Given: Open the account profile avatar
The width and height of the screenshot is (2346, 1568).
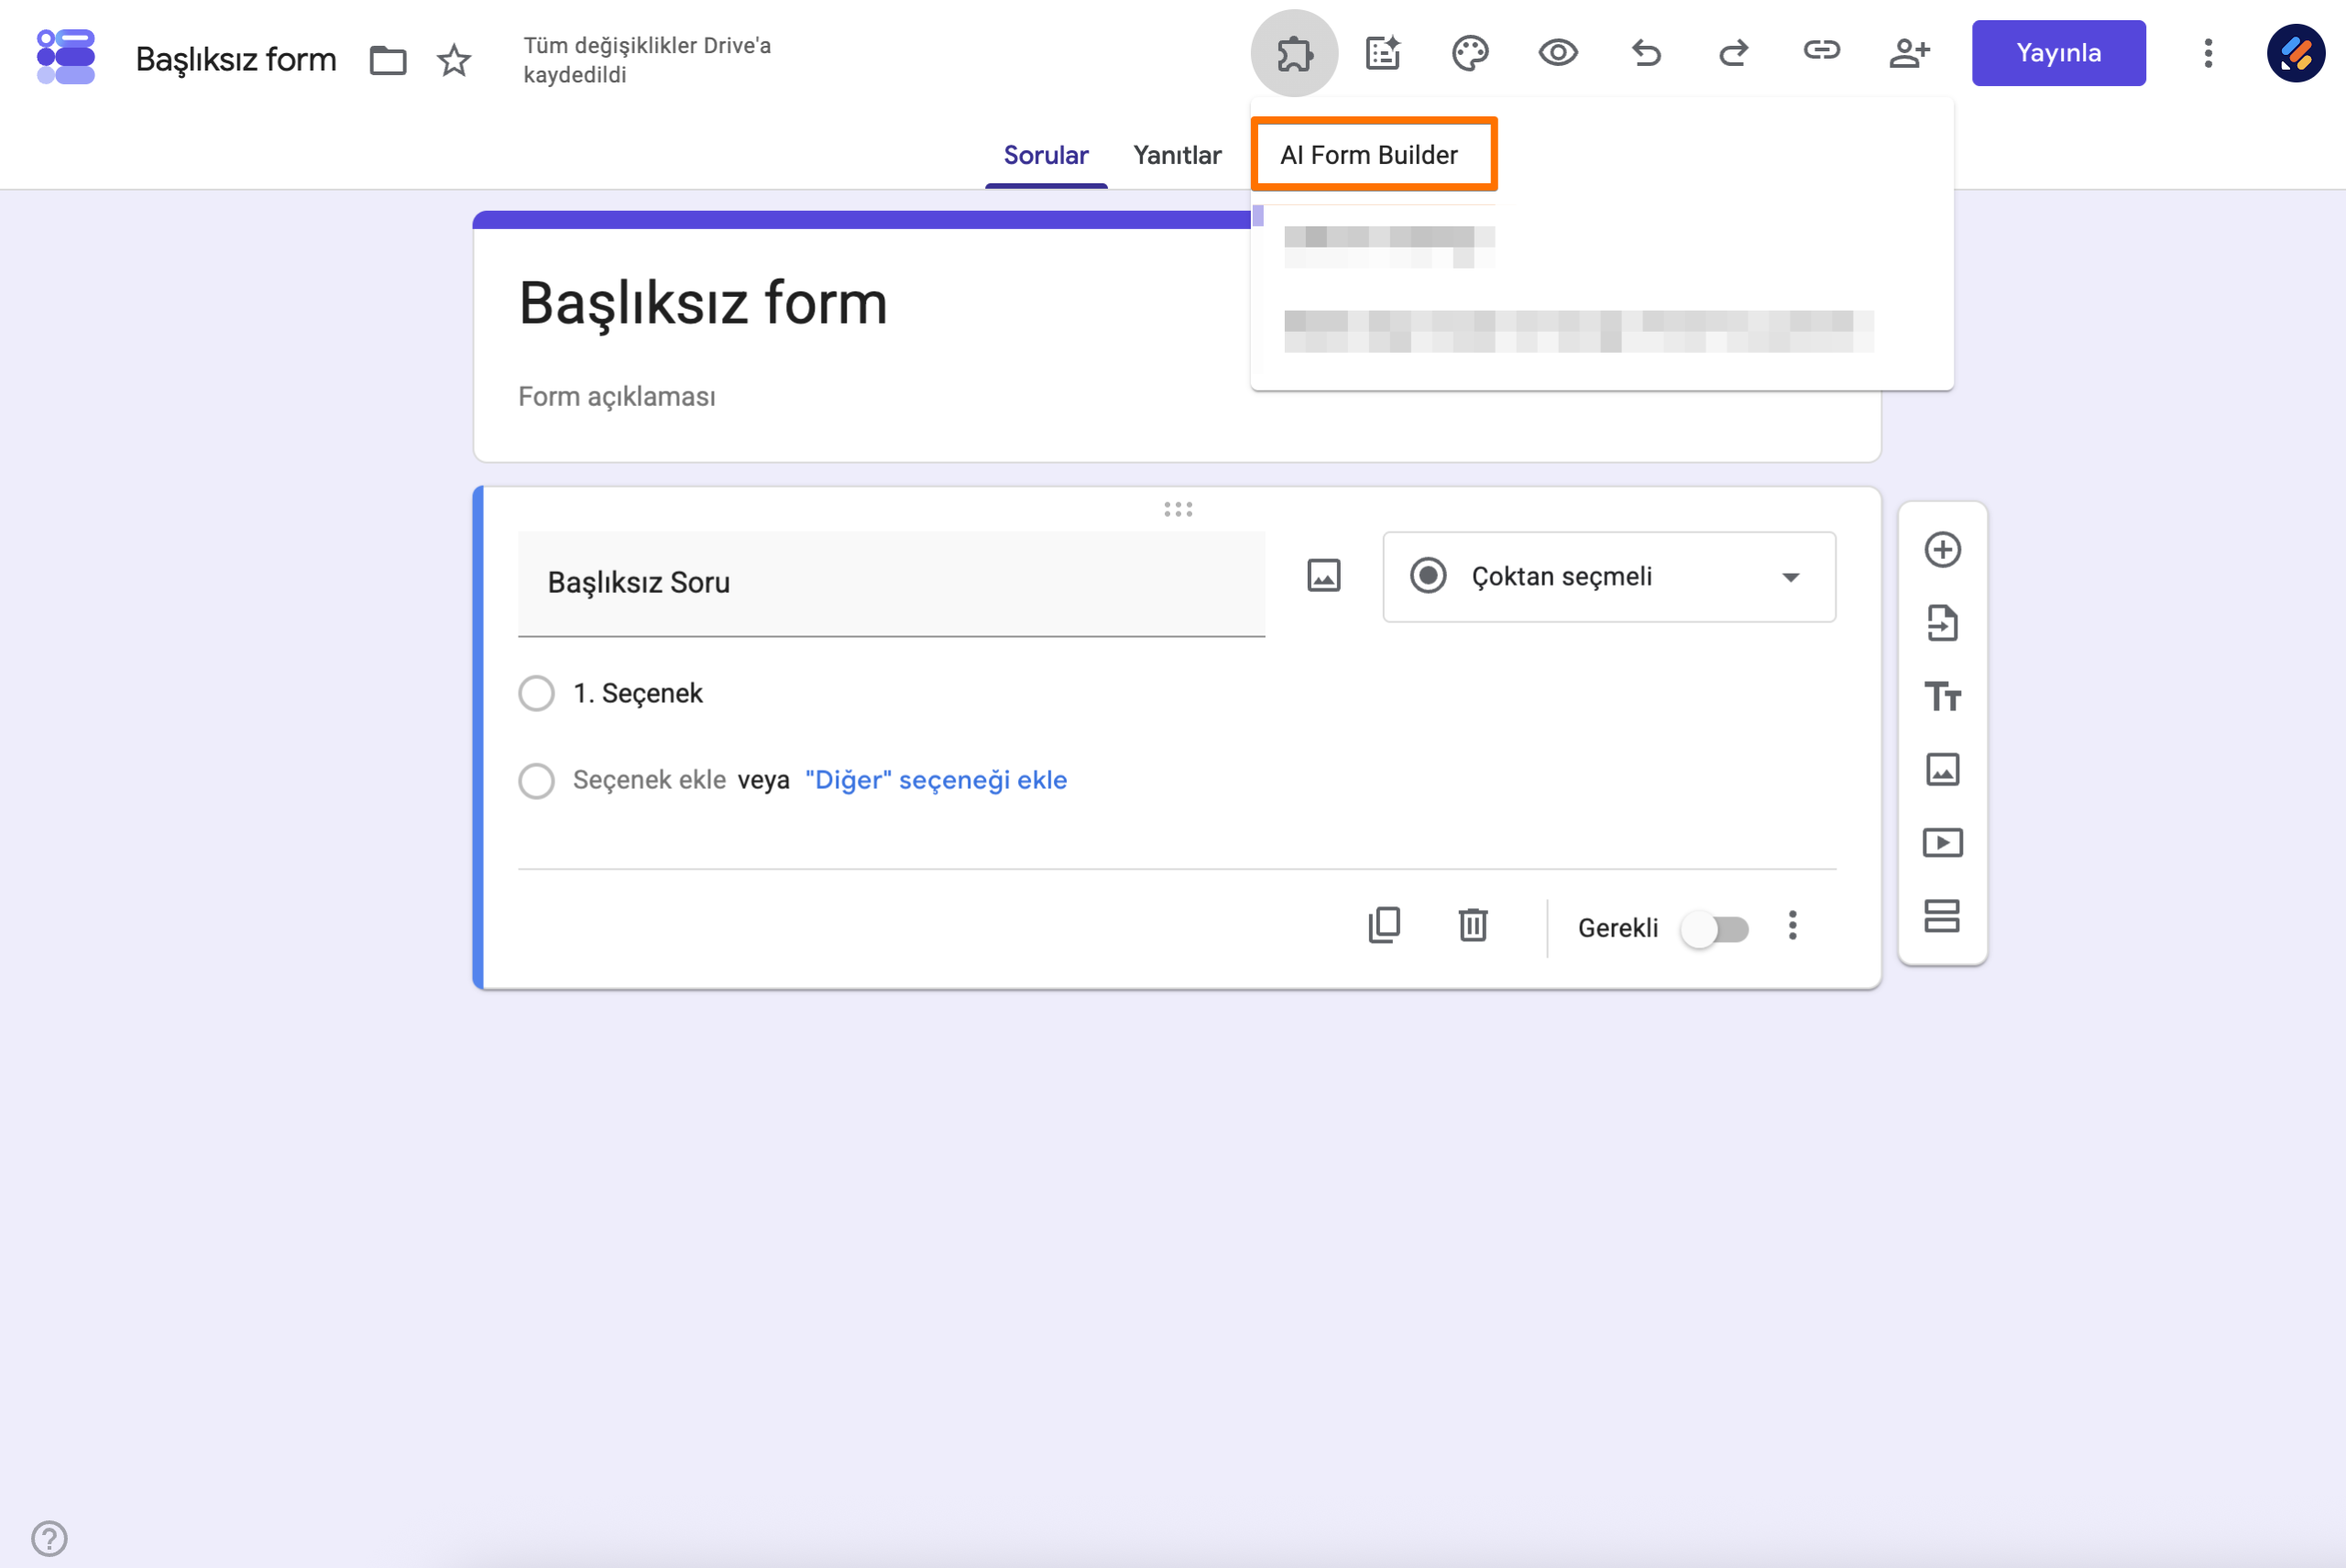Looking at the screenshot, I should point(2296,53).
